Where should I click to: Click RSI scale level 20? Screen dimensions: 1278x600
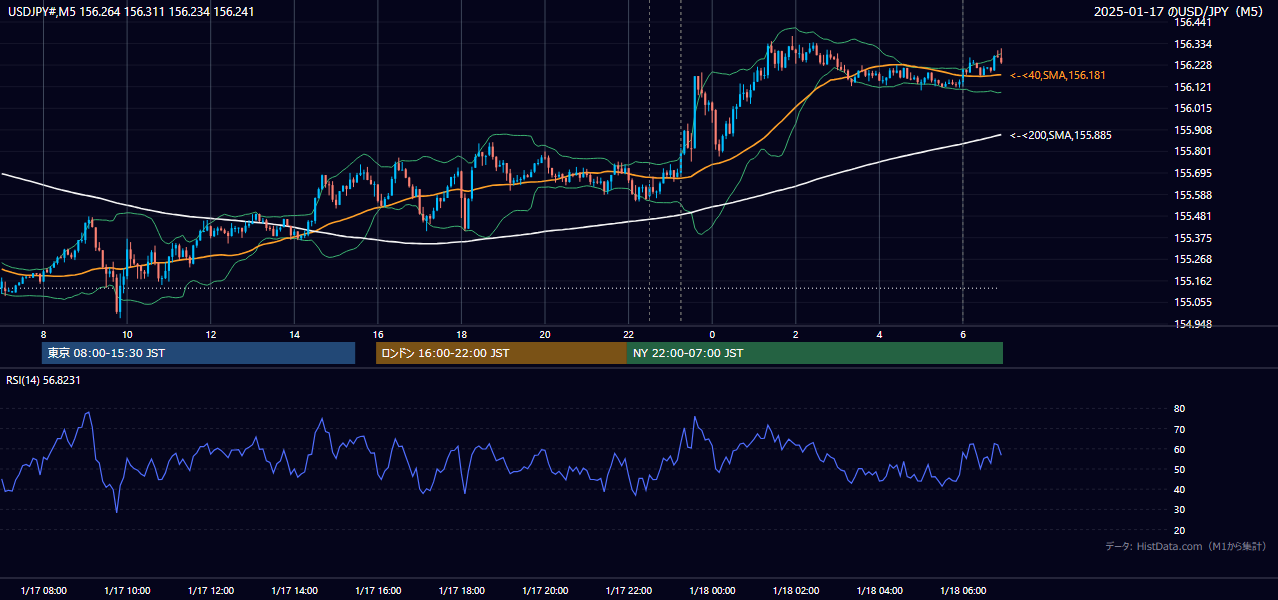pos(1180,530)
